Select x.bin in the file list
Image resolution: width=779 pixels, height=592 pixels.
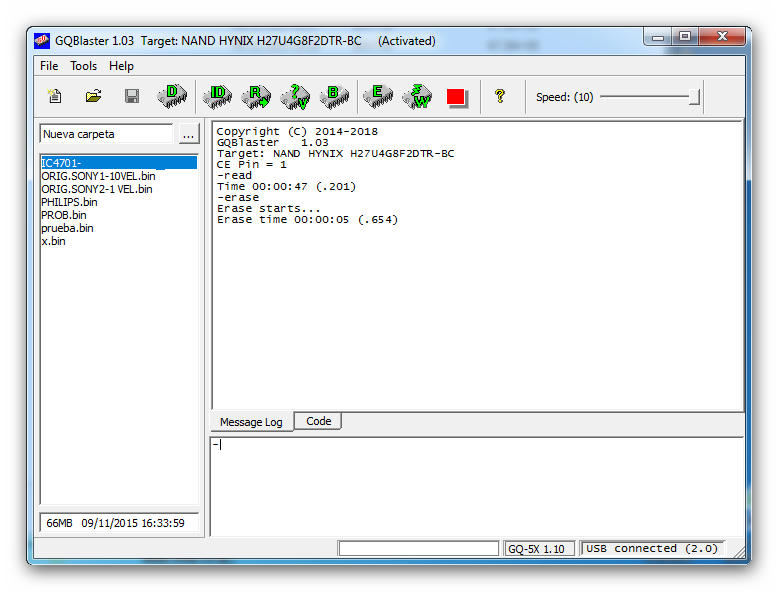click(x=53, y=241)
